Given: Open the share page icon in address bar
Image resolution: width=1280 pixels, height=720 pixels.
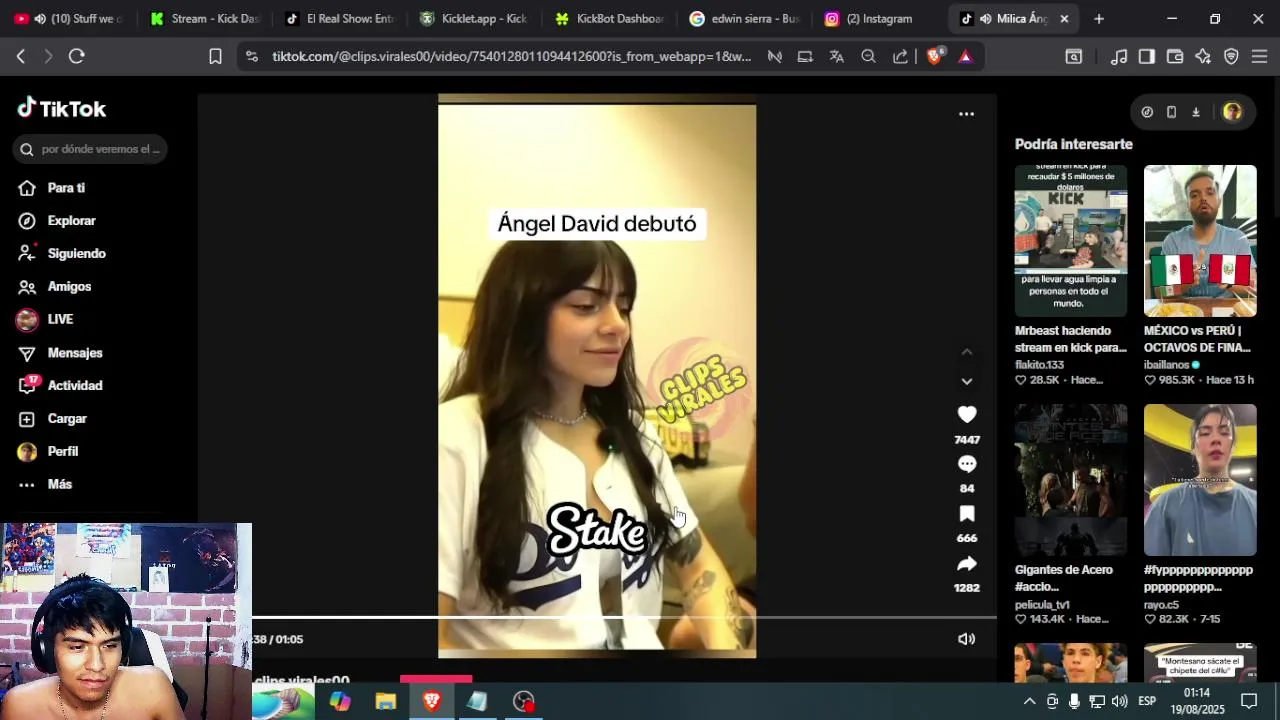Looking at the screenshot, I should coord(900,57).
